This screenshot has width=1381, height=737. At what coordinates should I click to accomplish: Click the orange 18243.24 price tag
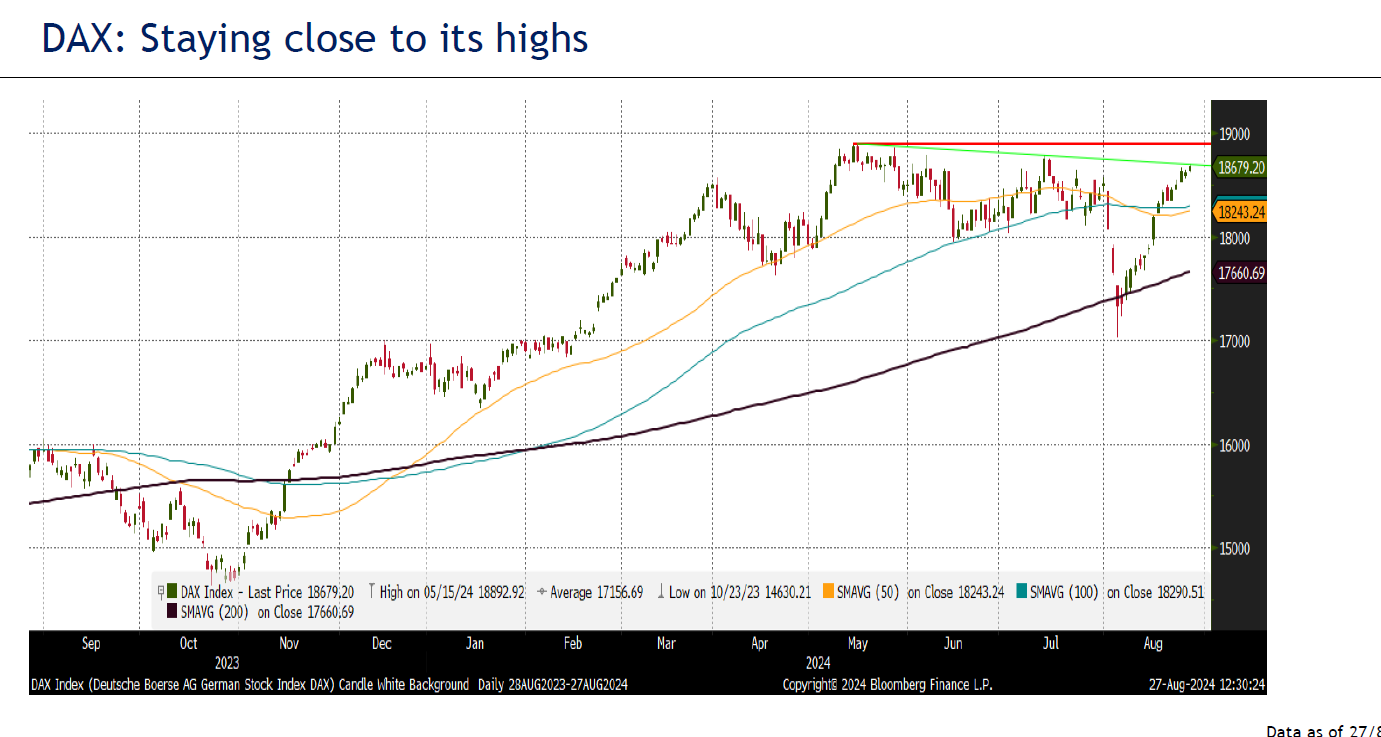(x=1240, y=212)
